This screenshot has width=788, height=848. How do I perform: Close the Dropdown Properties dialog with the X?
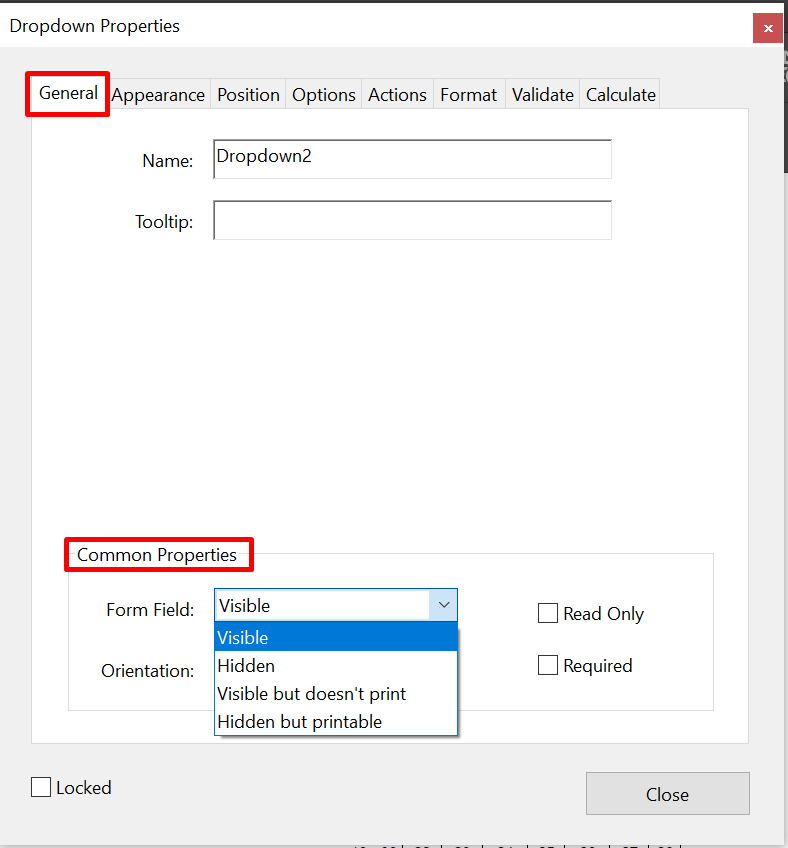click(x=768, y=28)
